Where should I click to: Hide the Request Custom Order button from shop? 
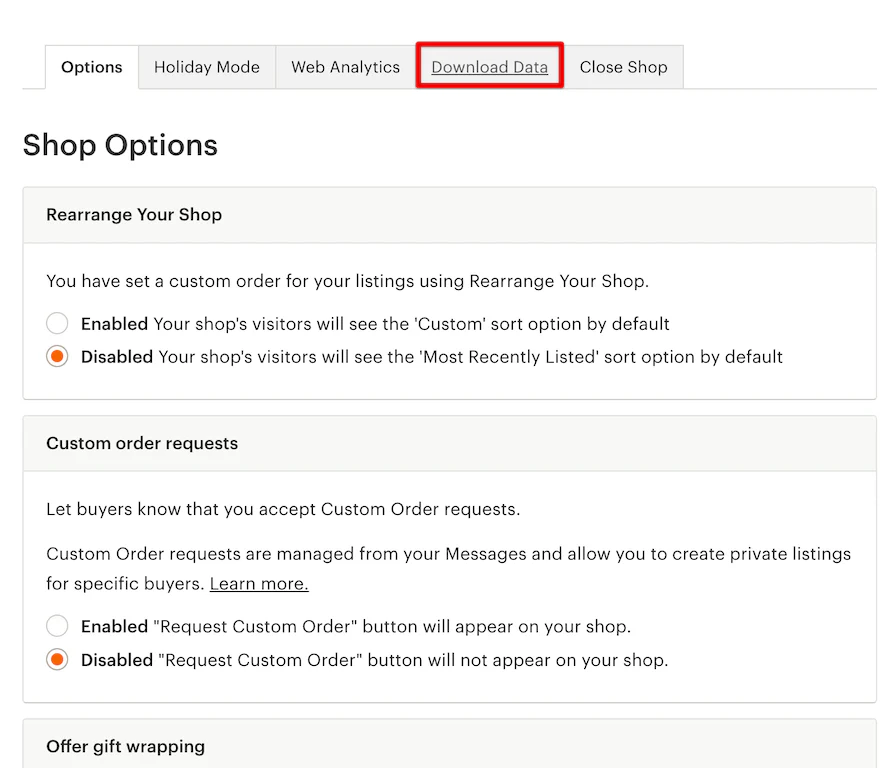tap(57, 660)
